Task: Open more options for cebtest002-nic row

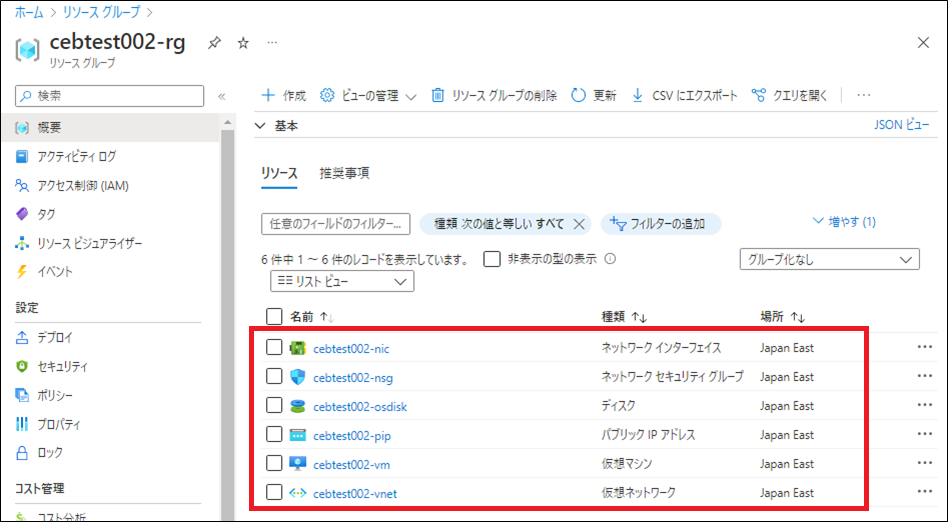Action: click(x=923, y=348)
